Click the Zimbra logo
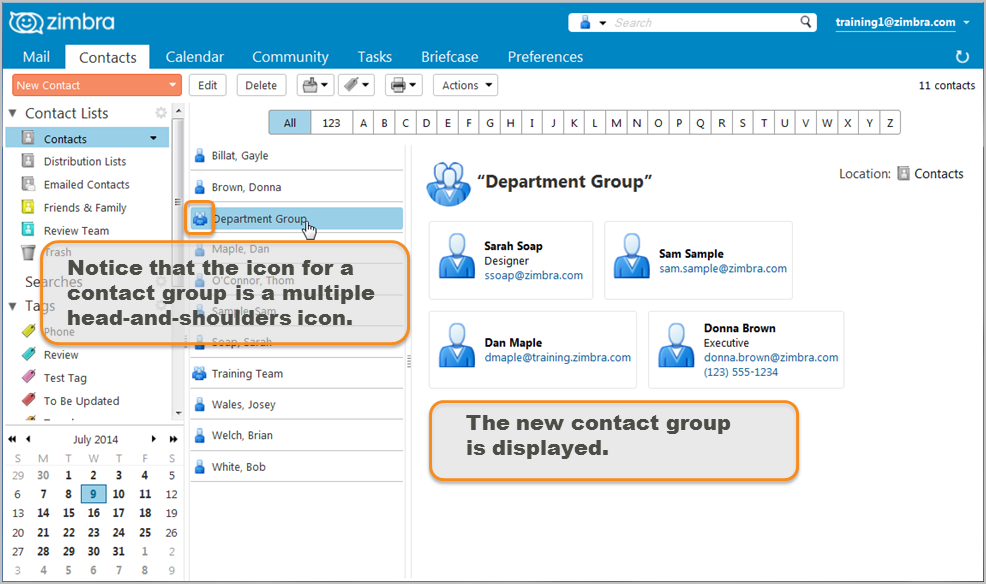The height and width of the screenshot is (584, 986). point(62,23)
